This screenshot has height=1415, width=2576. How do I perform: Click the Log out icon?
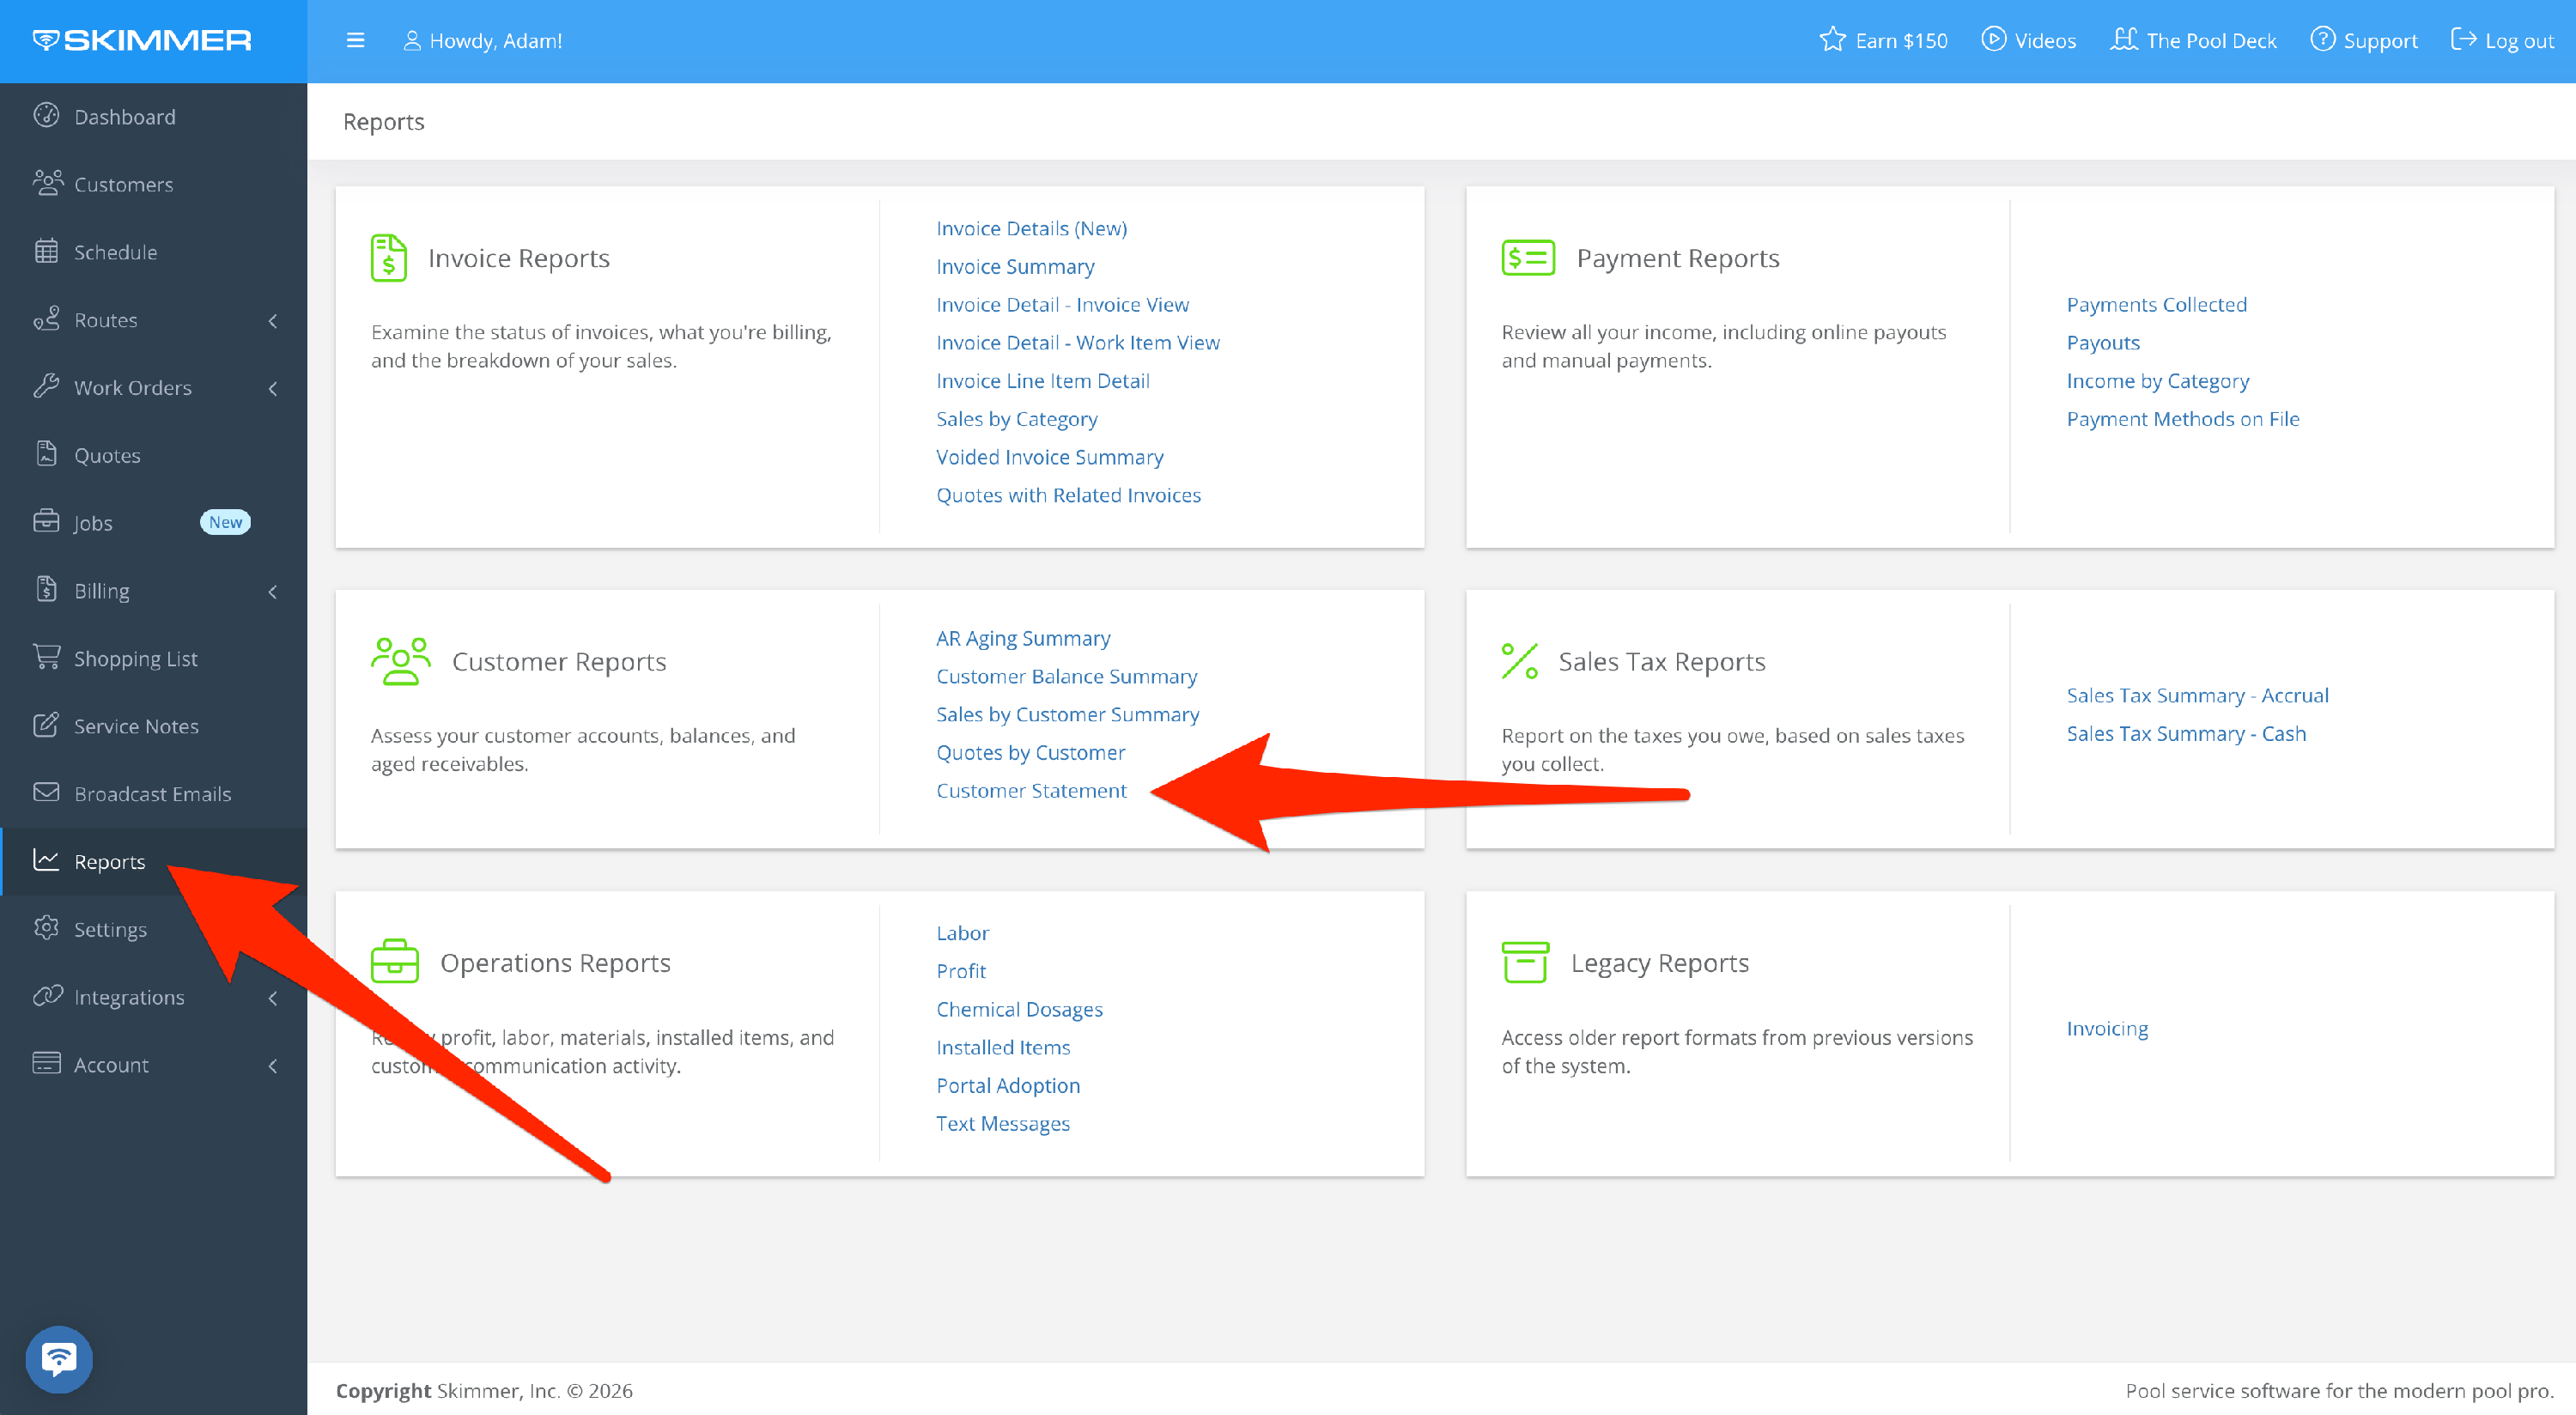pos(2463,40)
